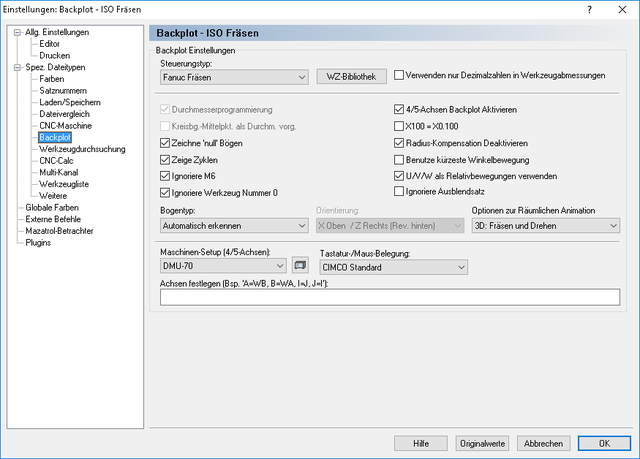Image resolution: width=640 pixels, height=459 pixels.
Task: Open Maschinen-Setup dropdown DMU-70
Action: pos(223,266)
